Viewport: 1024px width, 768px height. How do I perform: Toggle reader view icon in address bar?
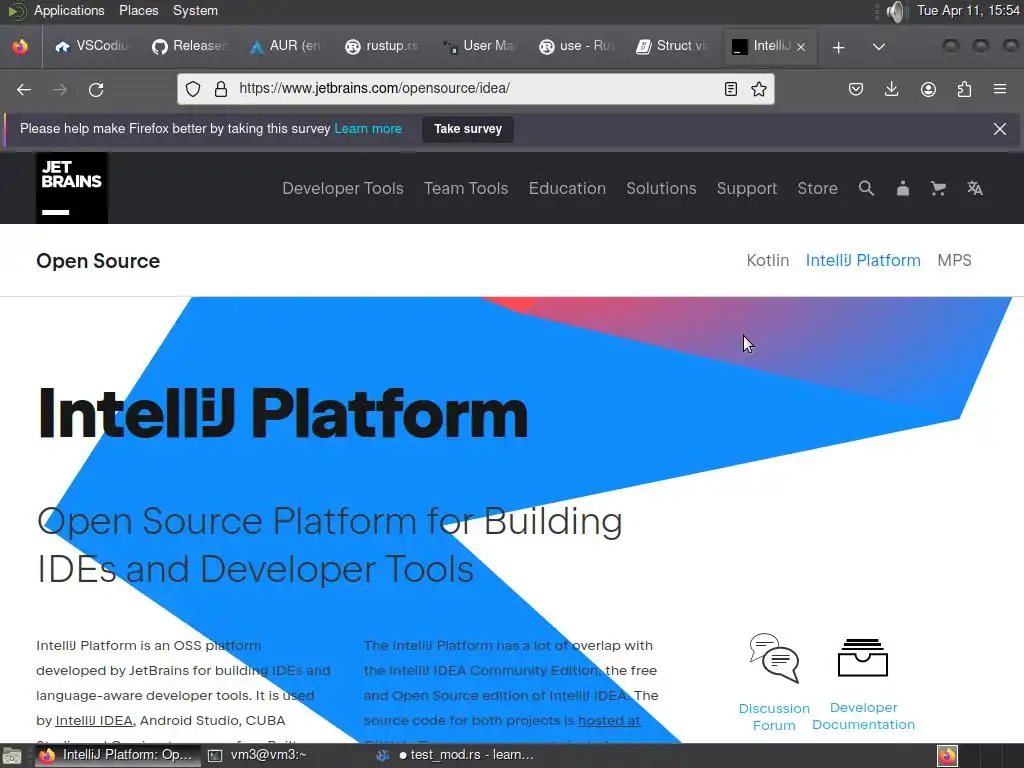tap(731, 89)
